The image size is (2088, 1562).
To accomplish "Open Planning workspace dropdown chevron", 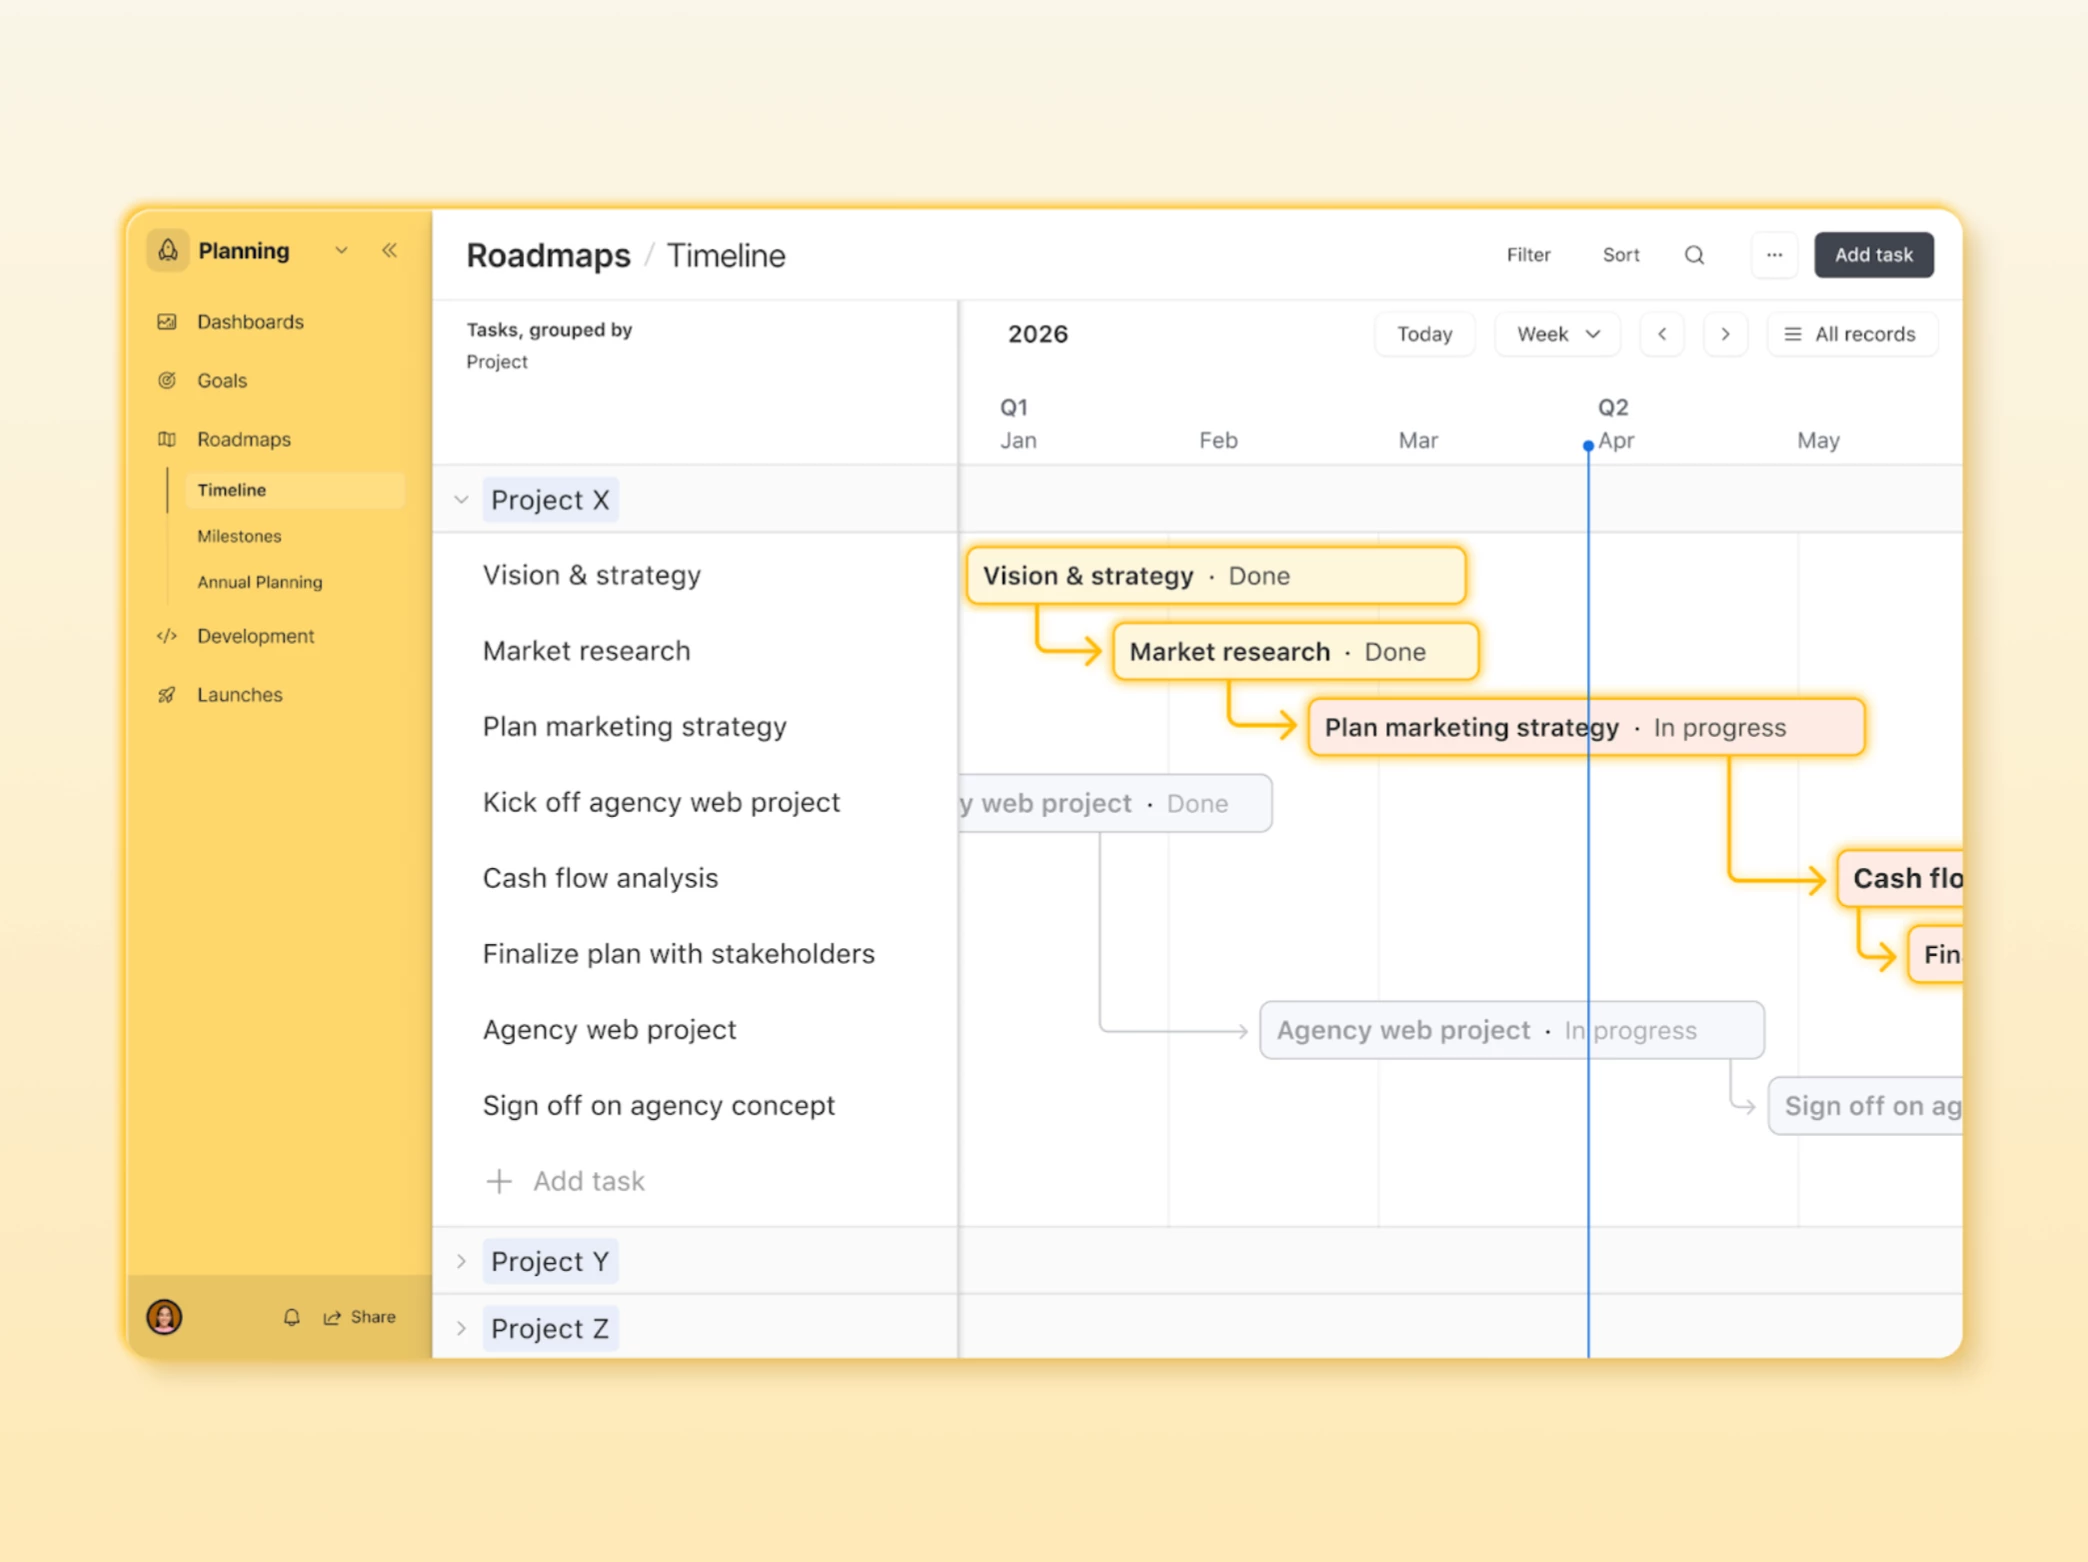I will (341, 250).
